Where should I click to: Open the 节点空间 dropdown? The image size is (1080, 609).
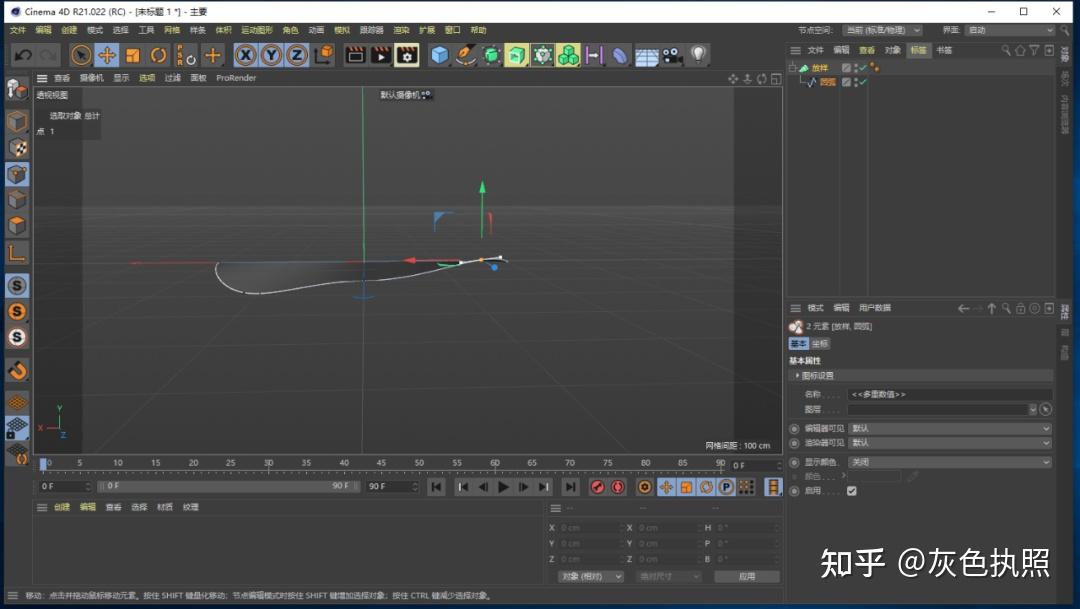click(x=882, y=30)
